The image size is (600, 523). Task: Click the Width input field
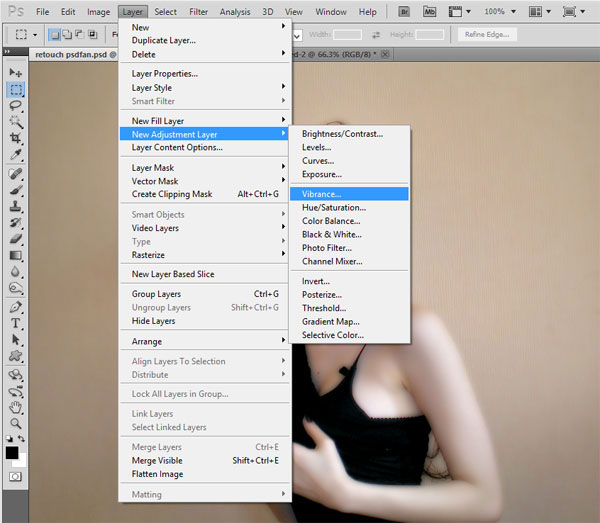347,35
